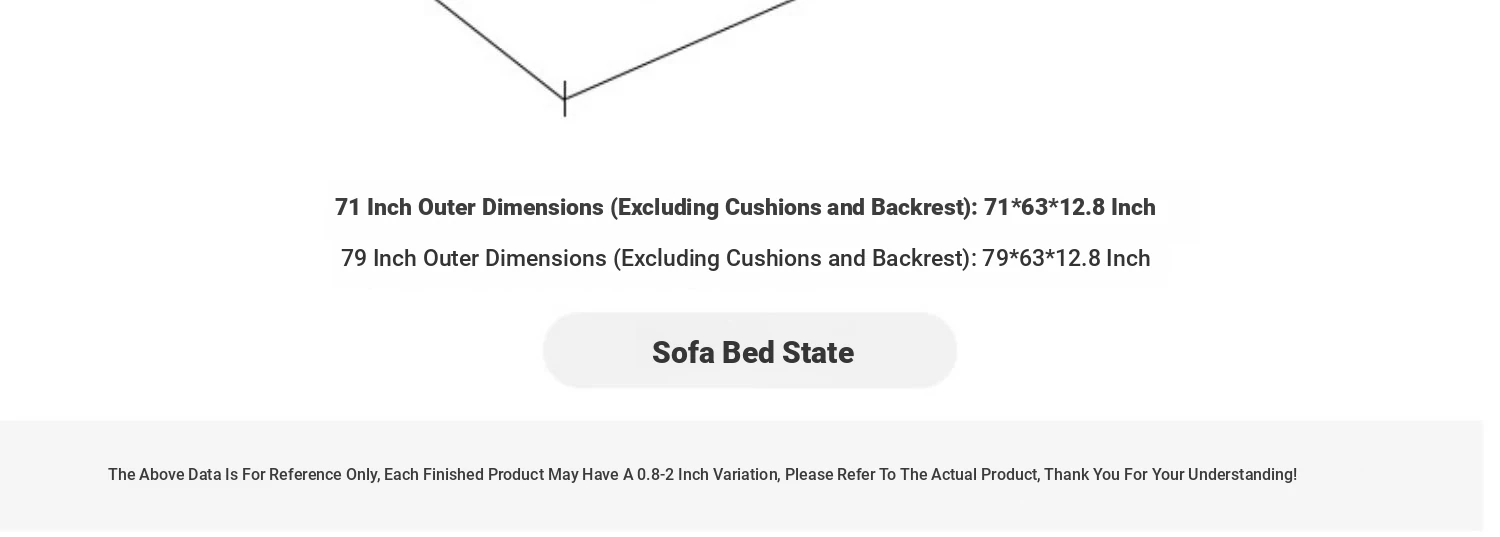Screen dimensions: 1500x537
Task: Click the '71 Inch' text starting the bold line
Action: [x=373, y=207]
